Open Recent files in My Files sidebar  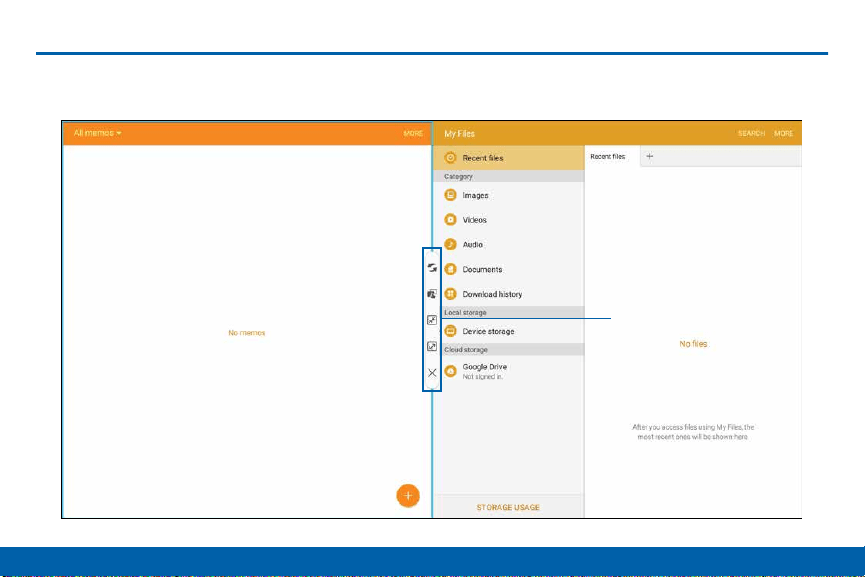coord(509,158)
